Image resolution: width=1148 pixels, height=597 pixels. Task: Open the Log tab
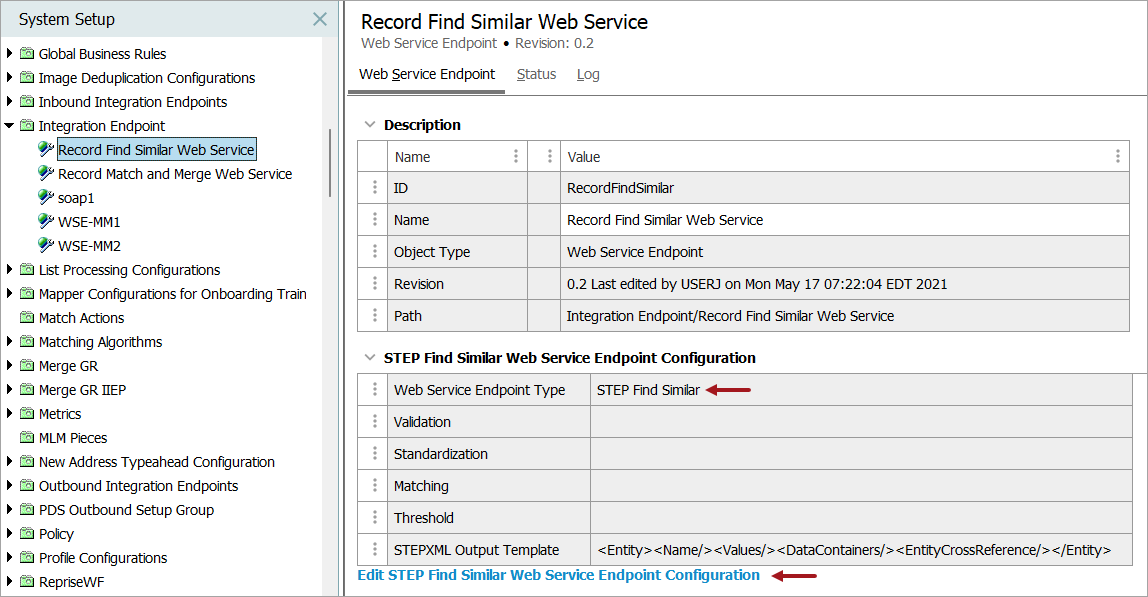tap(588, 74)
